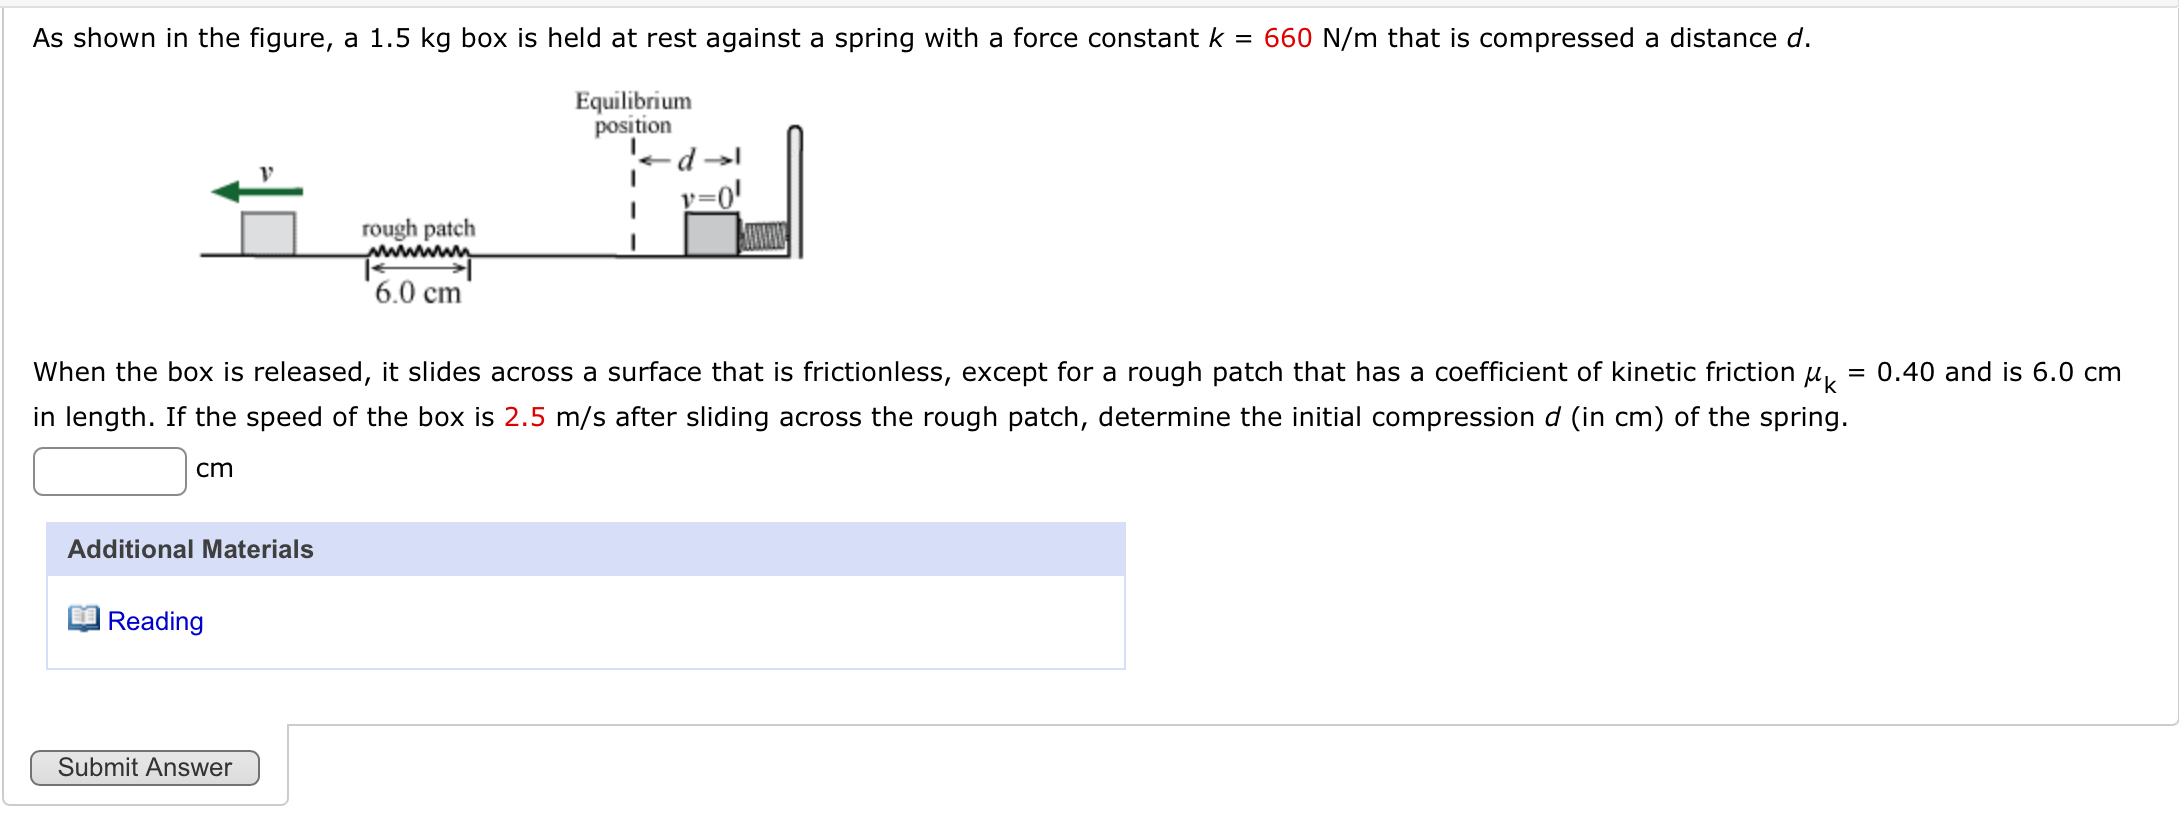Click the v=0 label above the box
This screenshot has width=2179, height=820.
708,198
